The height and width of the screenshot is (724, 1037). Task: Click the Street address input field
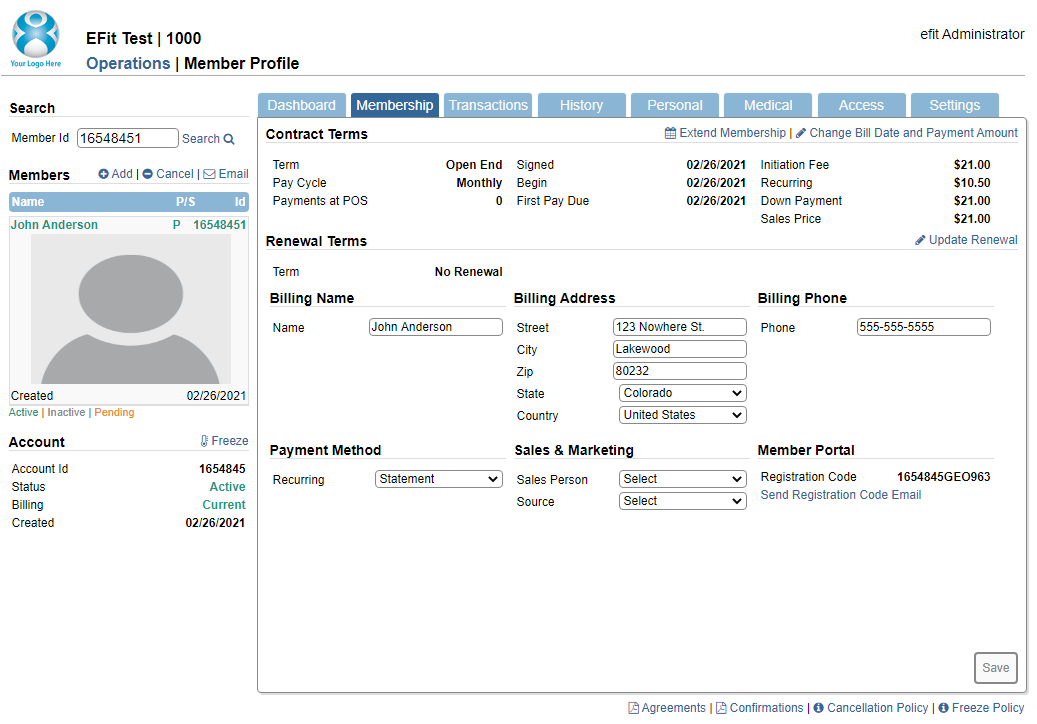pyautogui.click(x=680, y=327)
